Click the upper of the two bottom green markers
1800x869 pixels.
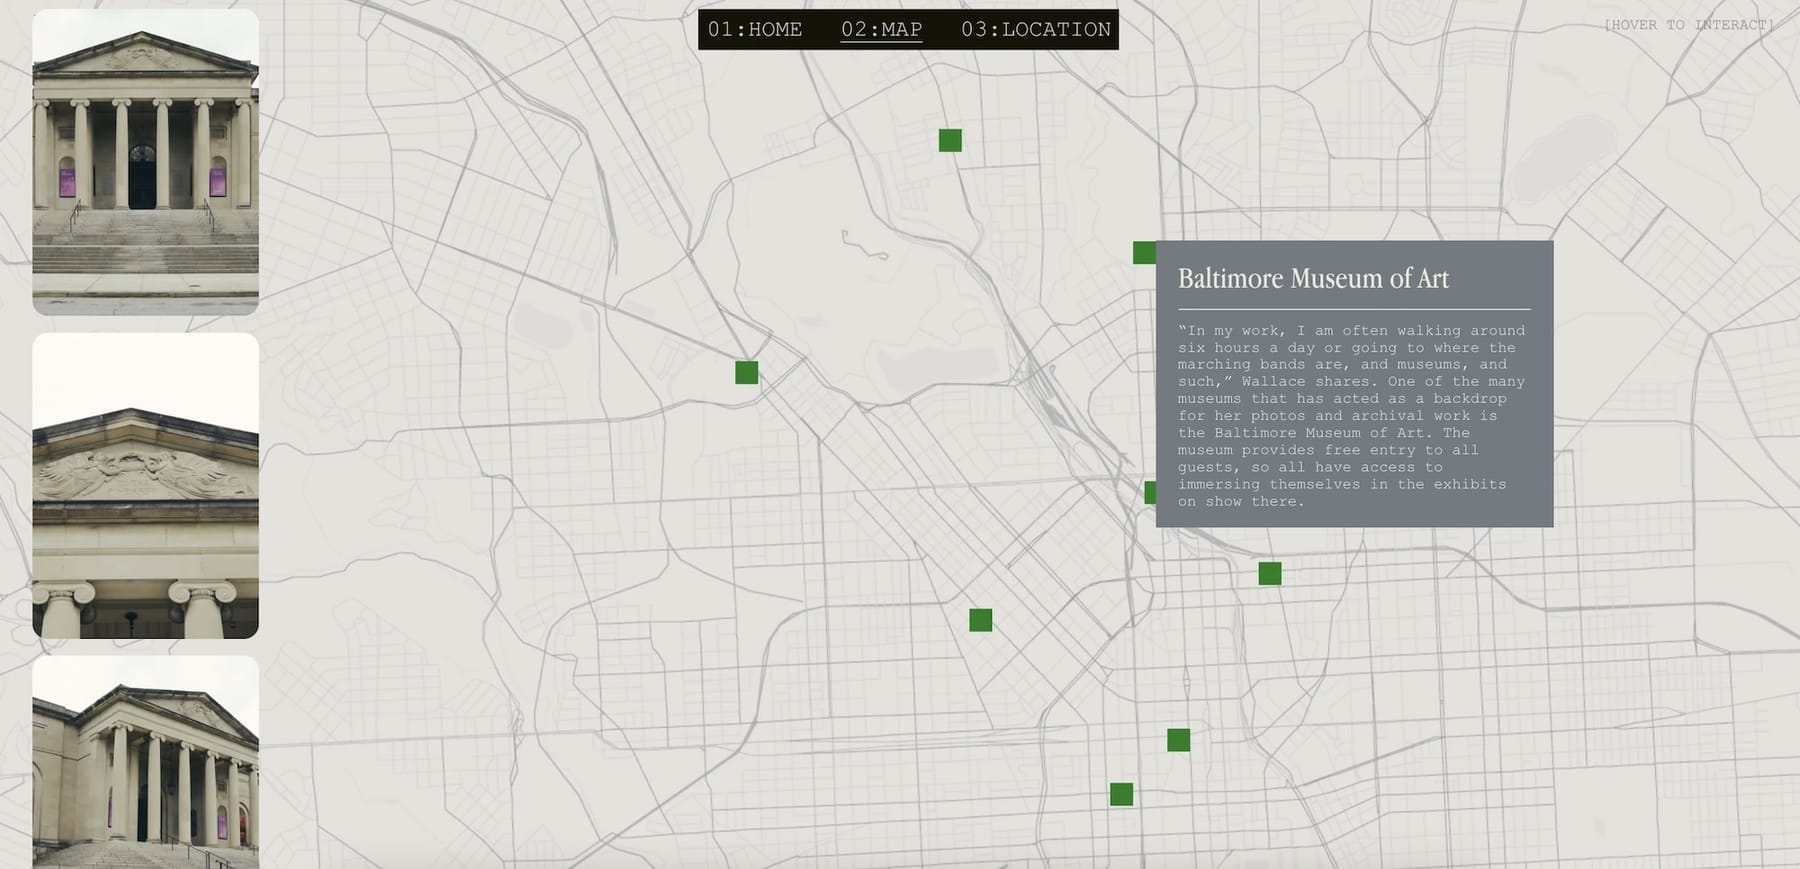point(1179,740)
